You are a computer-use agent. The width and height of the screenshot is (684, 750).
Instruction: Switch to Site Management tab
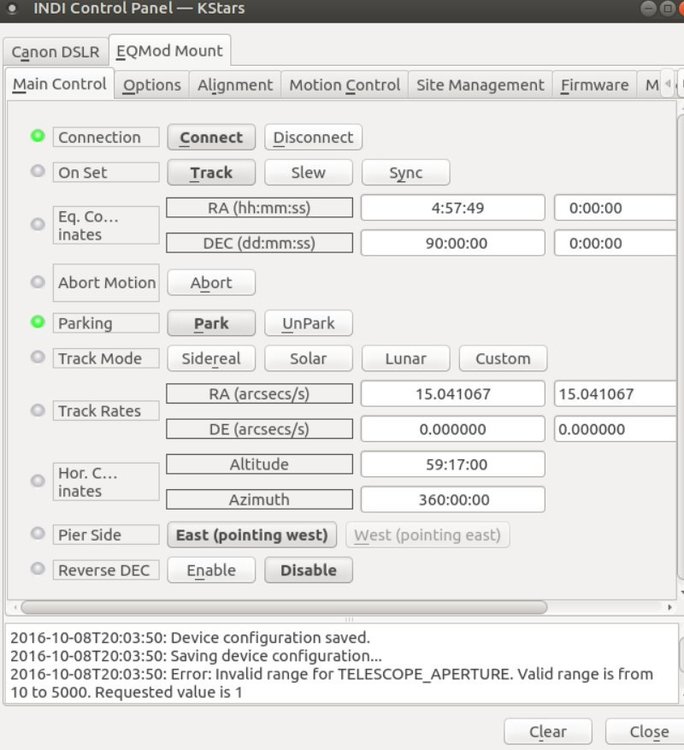tap(480, 85)
